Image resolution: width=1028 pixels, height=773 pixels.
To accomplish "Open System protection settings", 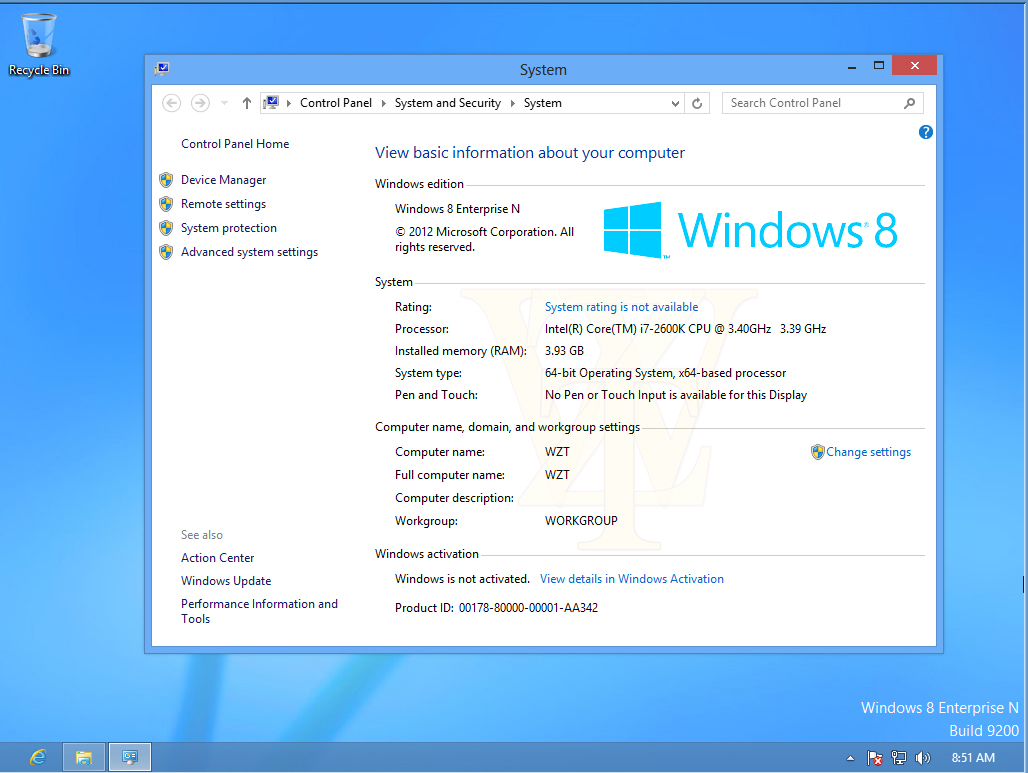I will 228,228.
